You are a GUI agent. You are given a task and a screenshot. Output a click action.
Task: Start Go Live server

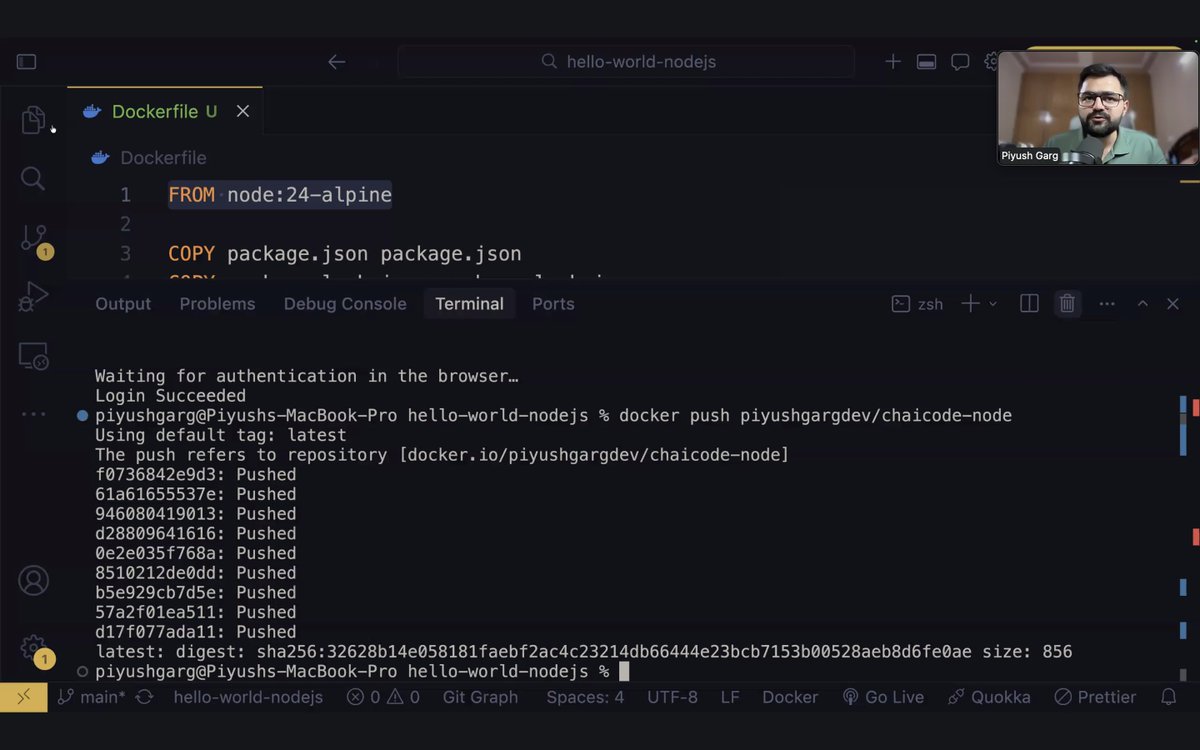(883, 697)
